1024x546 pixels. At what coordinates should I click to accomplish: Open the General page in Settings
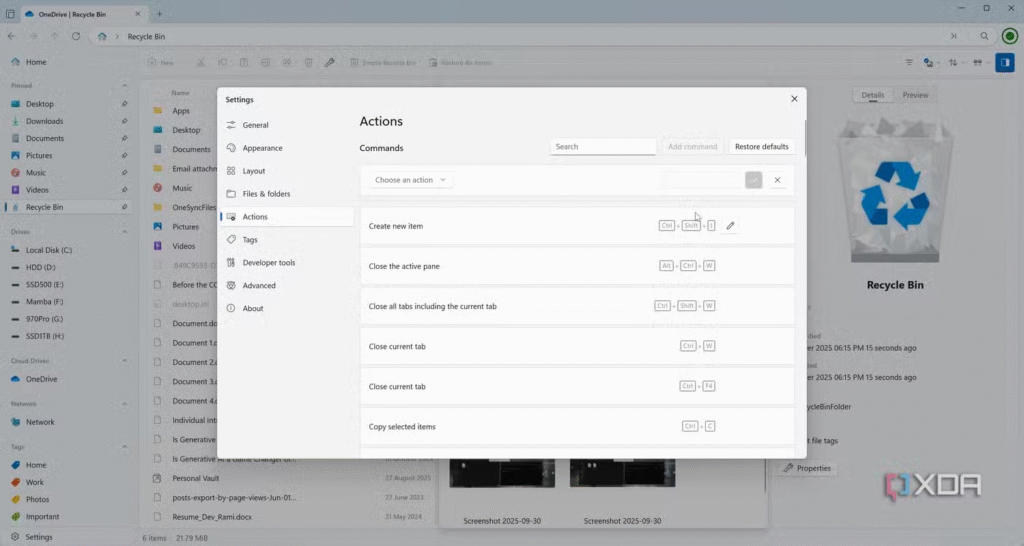(x=255, y=125)
